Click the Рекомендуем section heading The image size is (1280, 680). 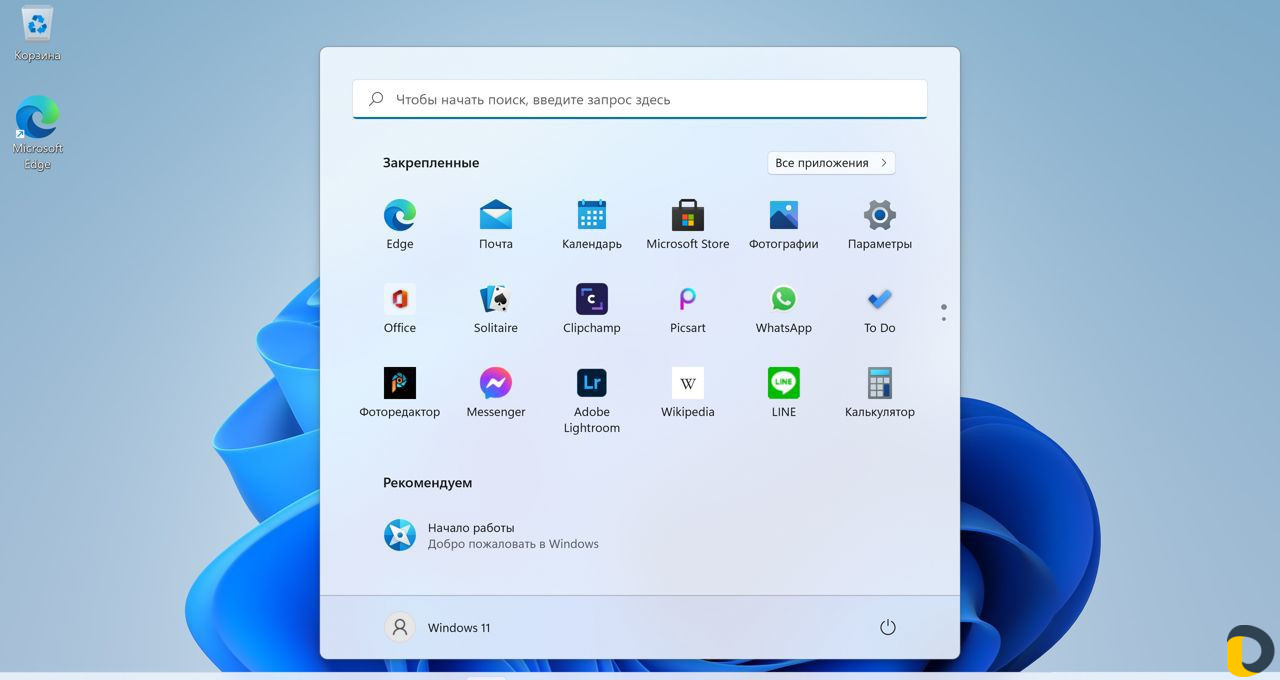coord(427,483)
